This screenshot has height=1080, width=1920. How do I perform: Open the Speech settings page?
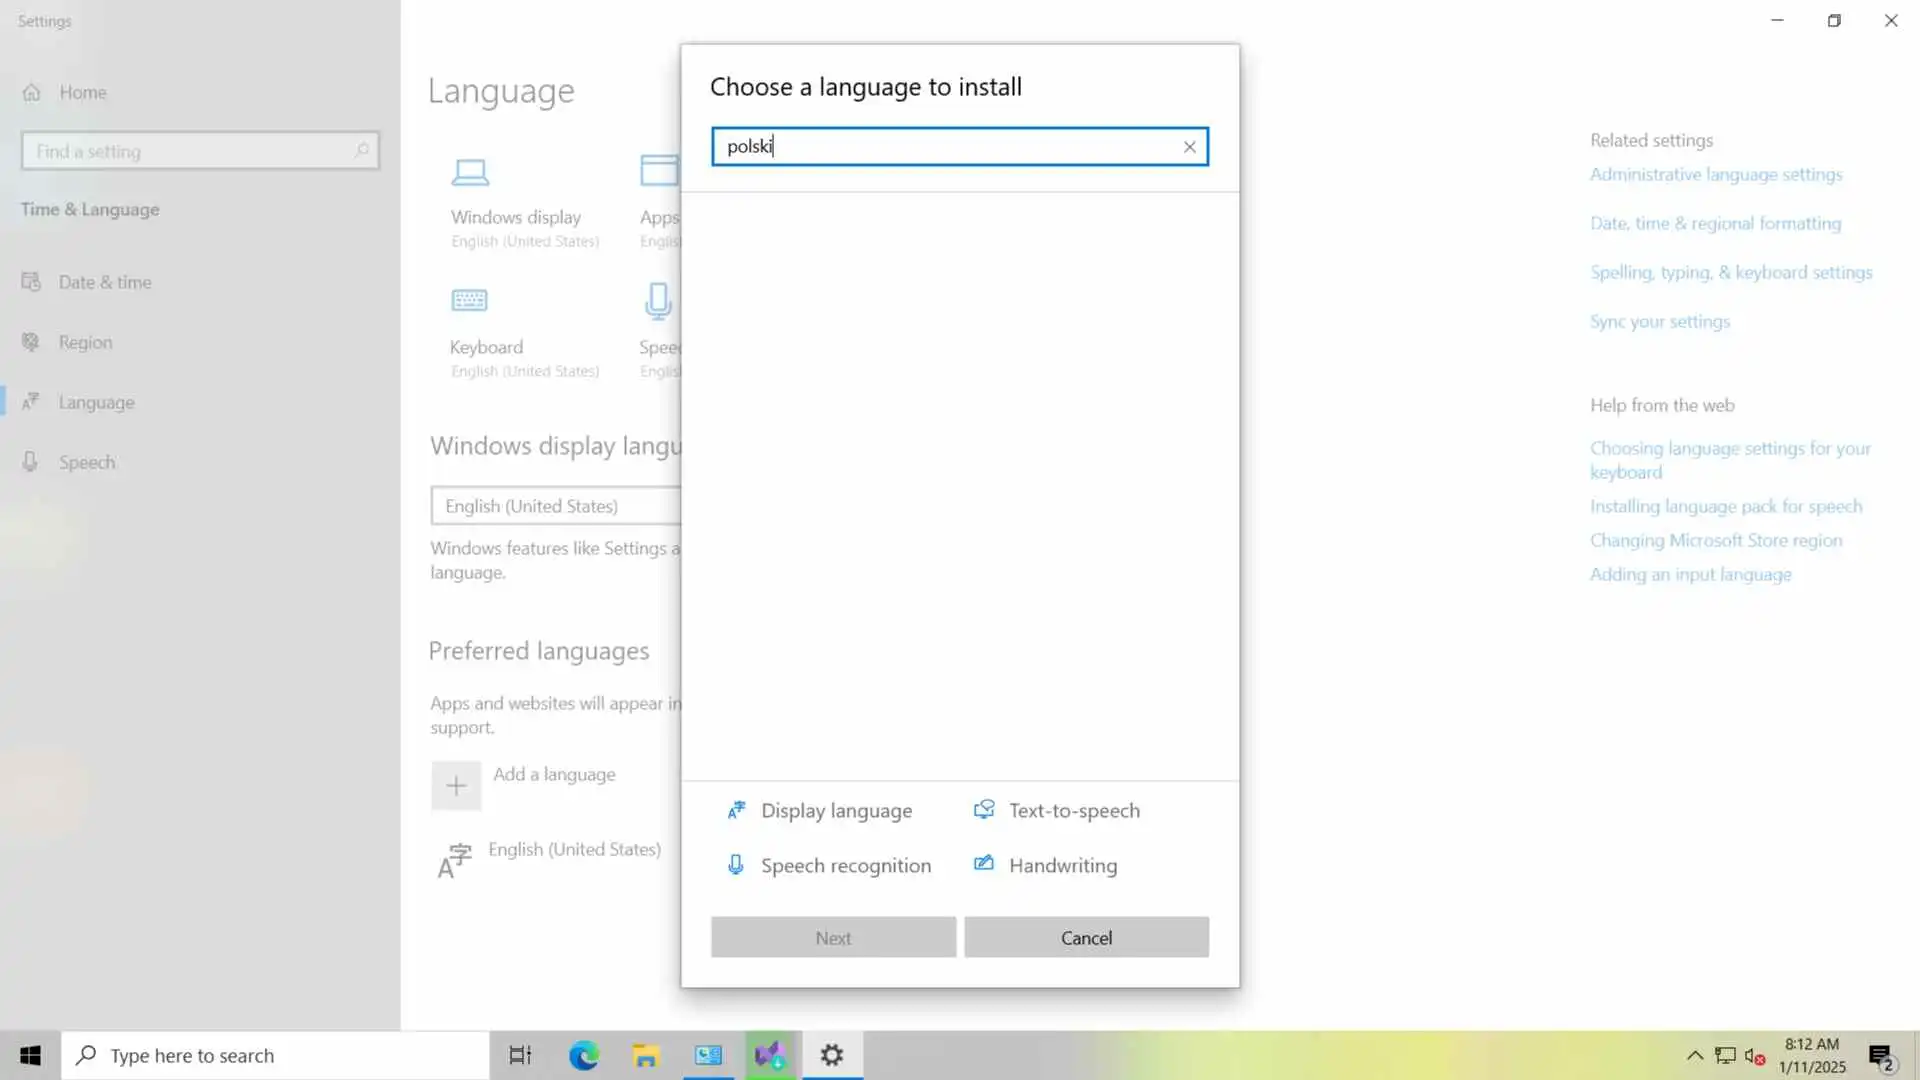[86, 462]
